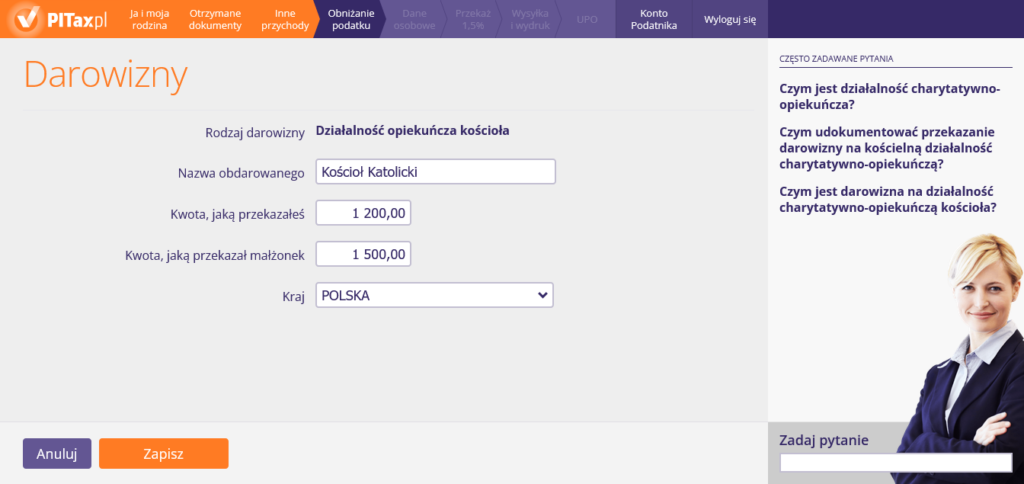Click the Nazwa obdarowanego text field

(434, 172)
